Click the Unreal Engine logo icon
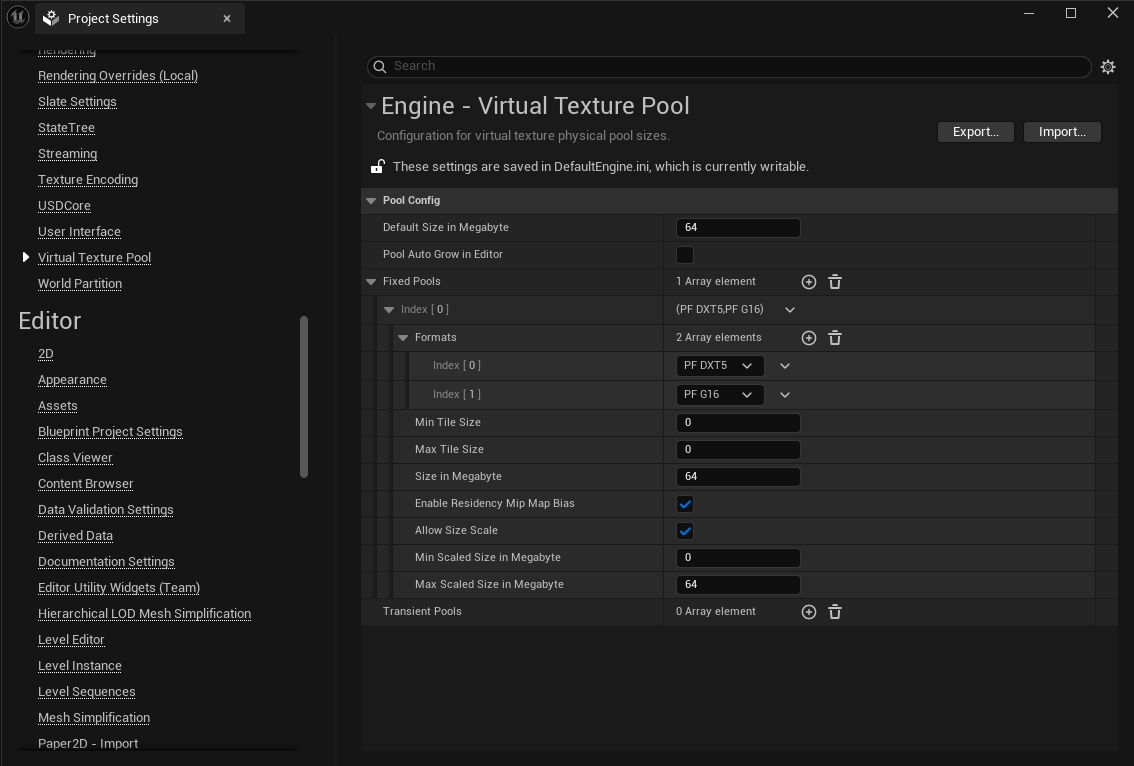The image size is (1134, 766). point(18,18)
